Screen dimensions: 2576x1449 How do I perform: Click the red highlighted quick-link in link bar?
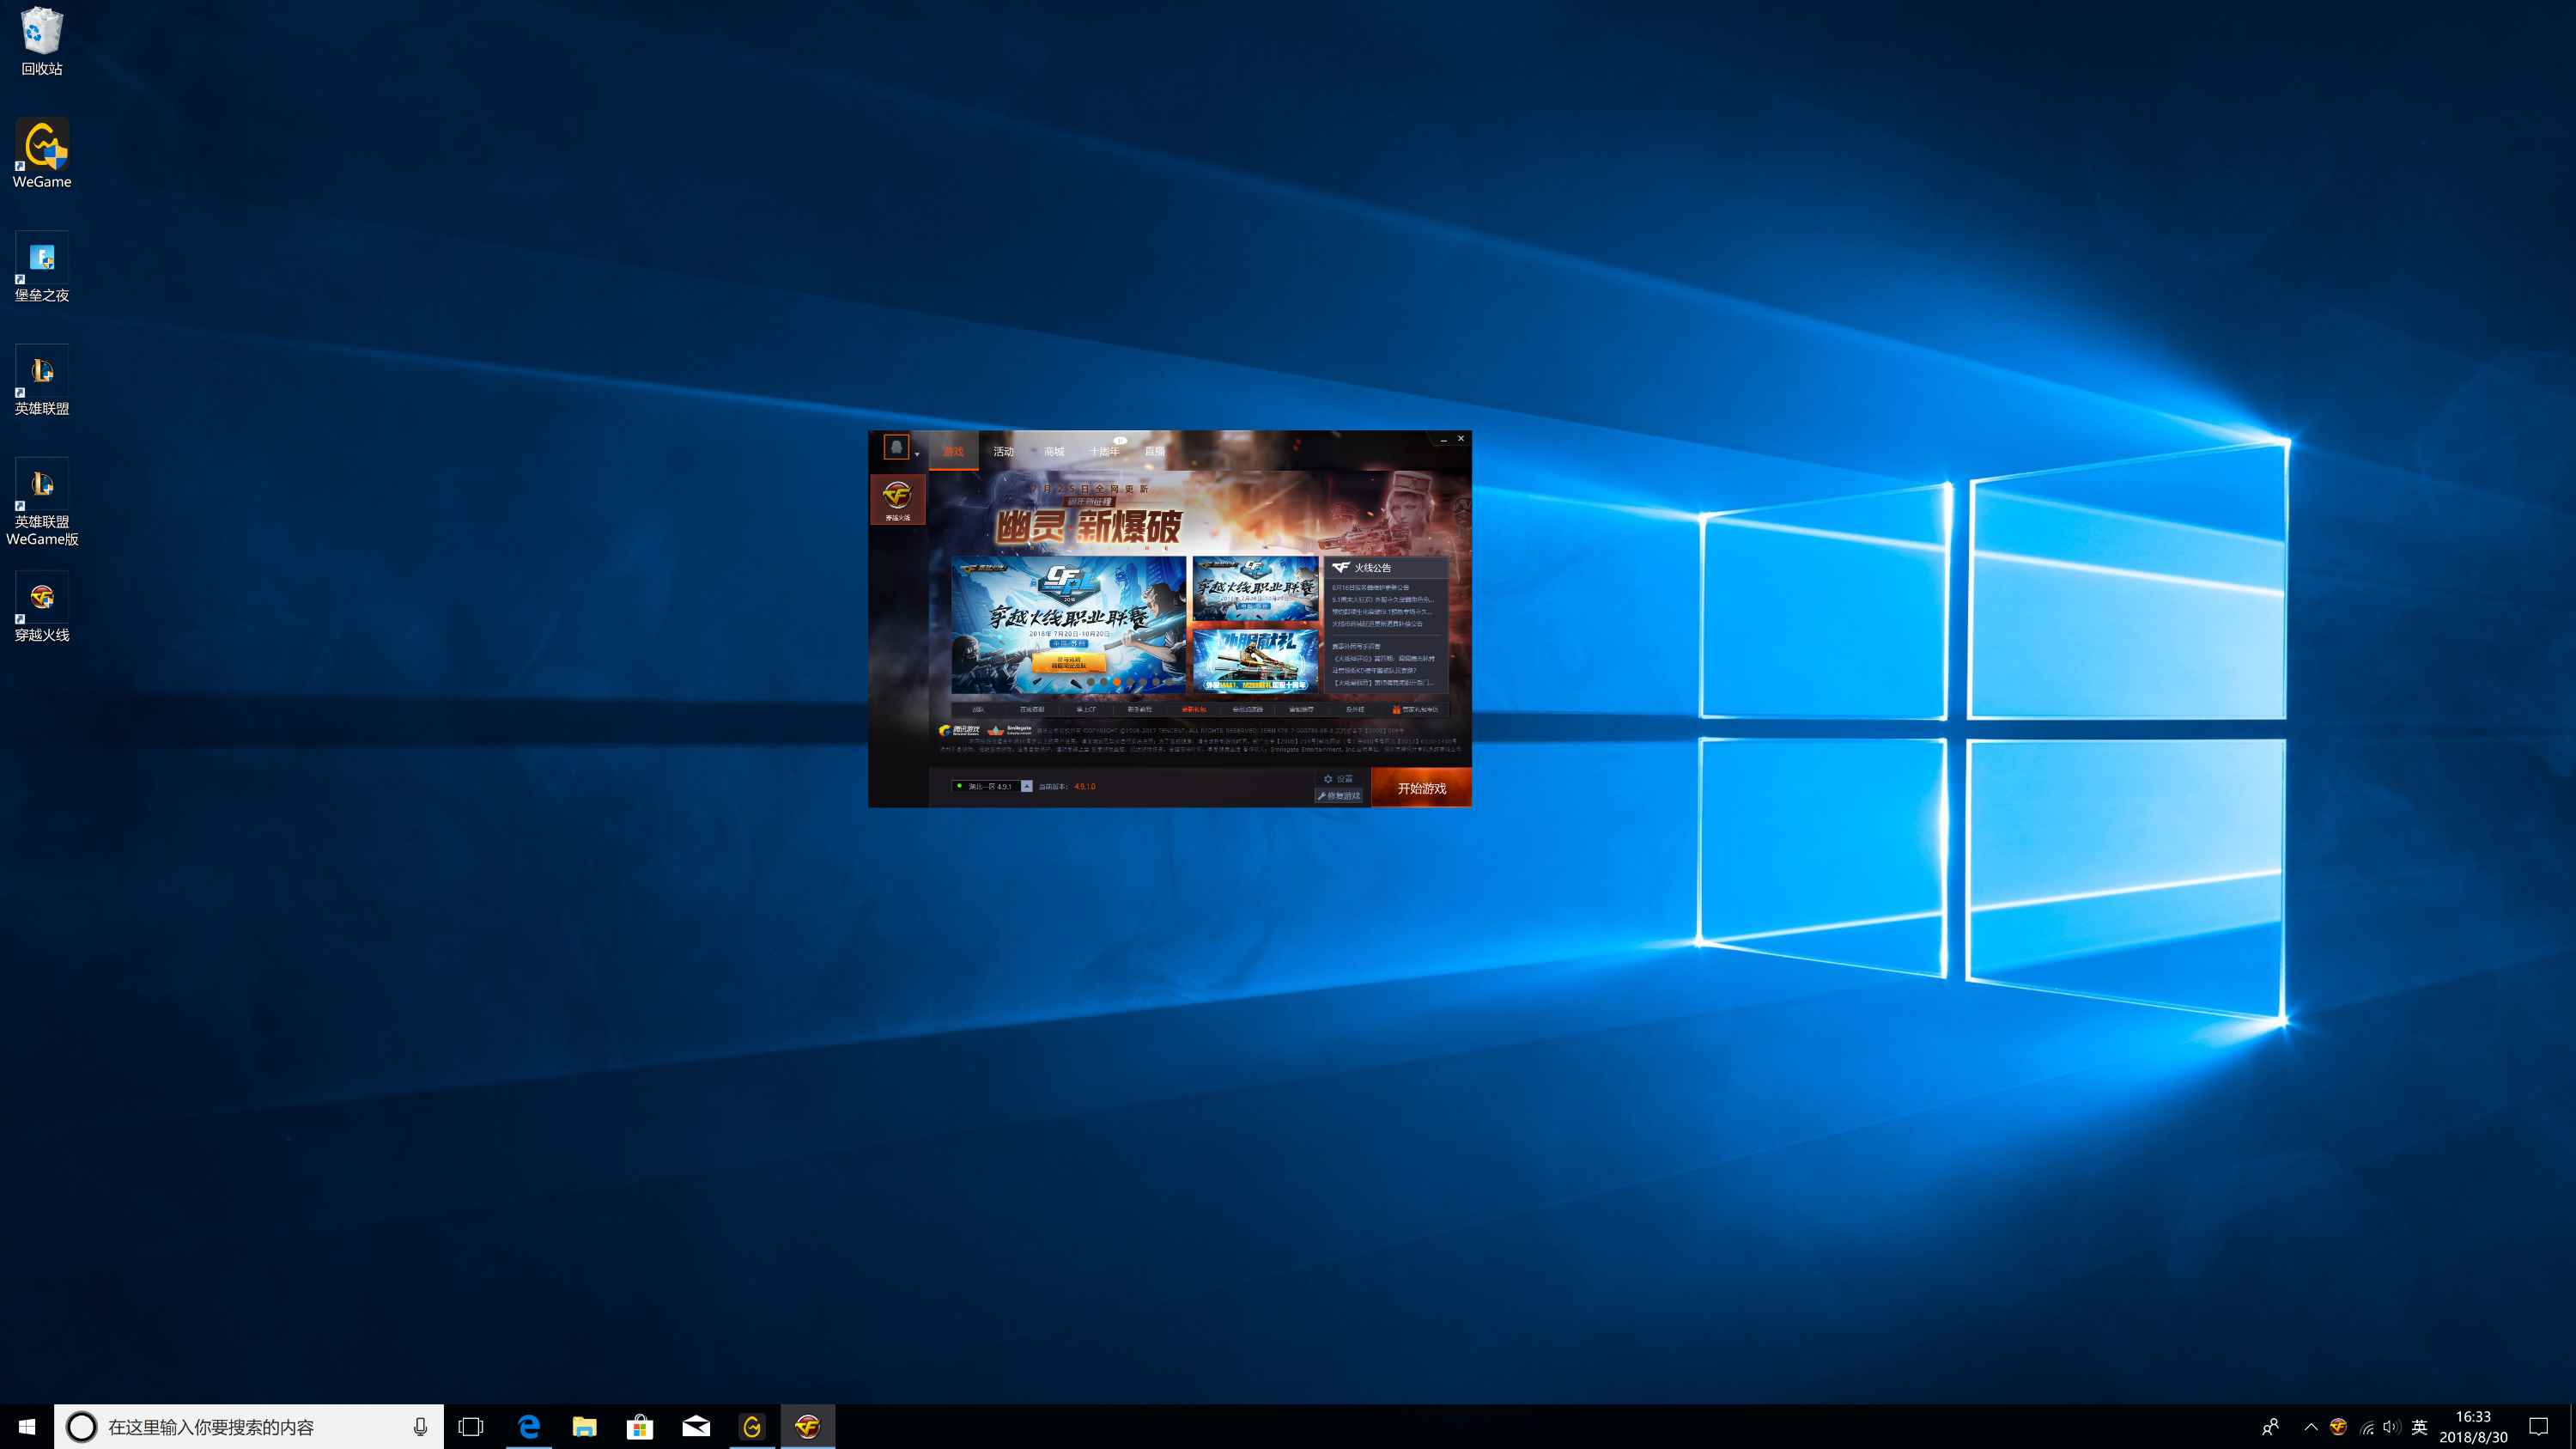(x=1194, y=710)
